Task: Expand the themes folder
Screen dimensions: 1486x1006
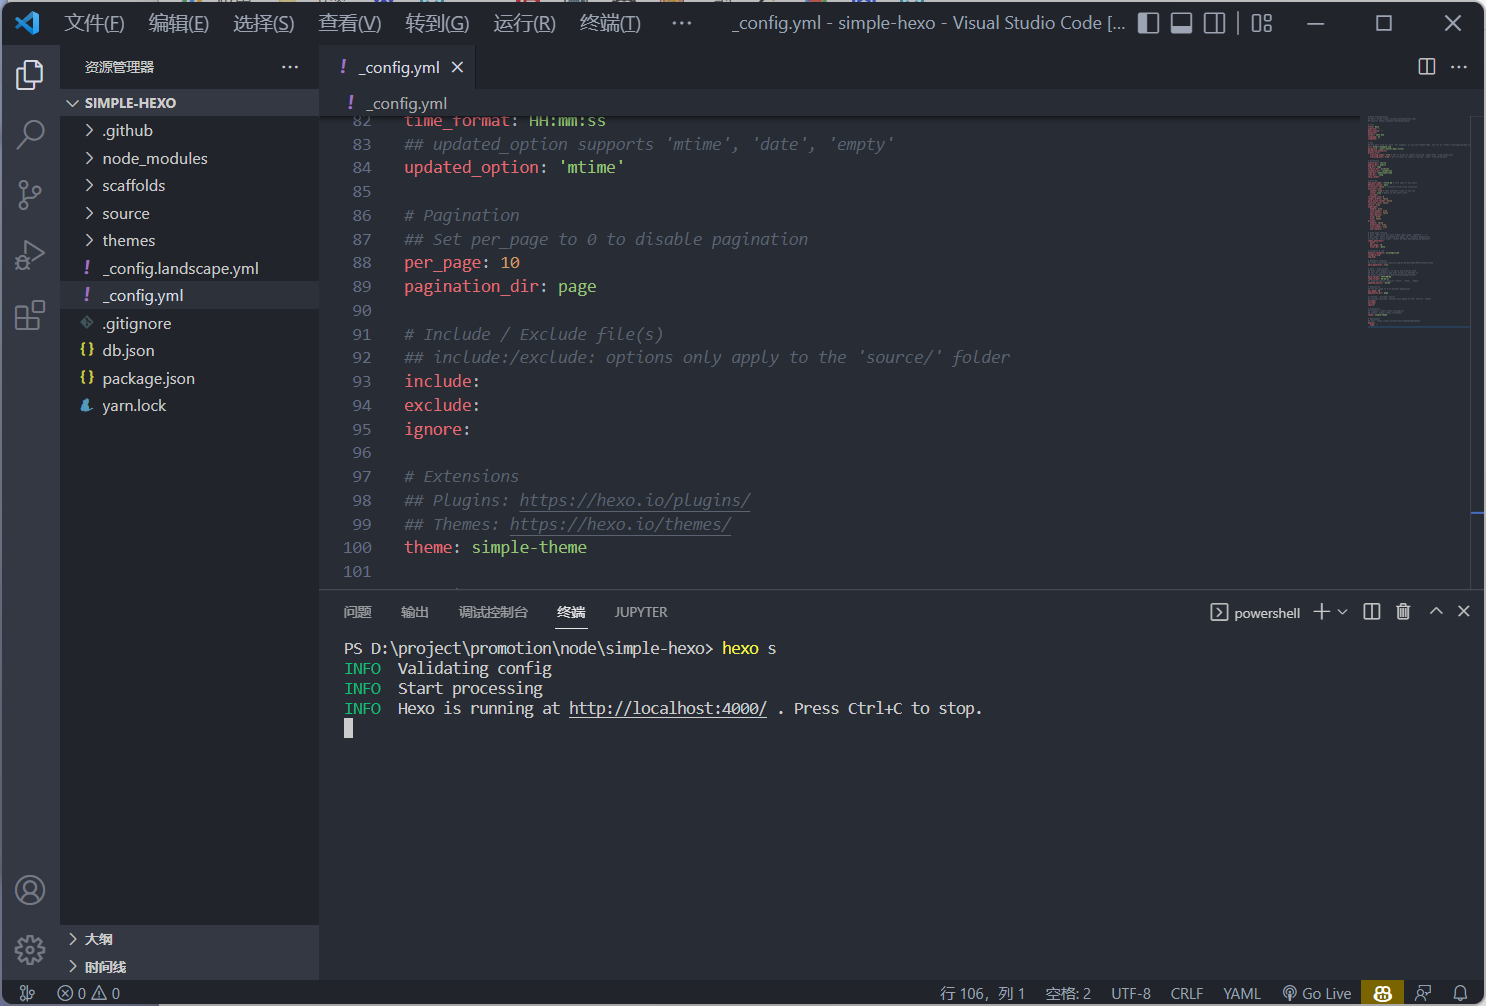Action: coord(128,241)
